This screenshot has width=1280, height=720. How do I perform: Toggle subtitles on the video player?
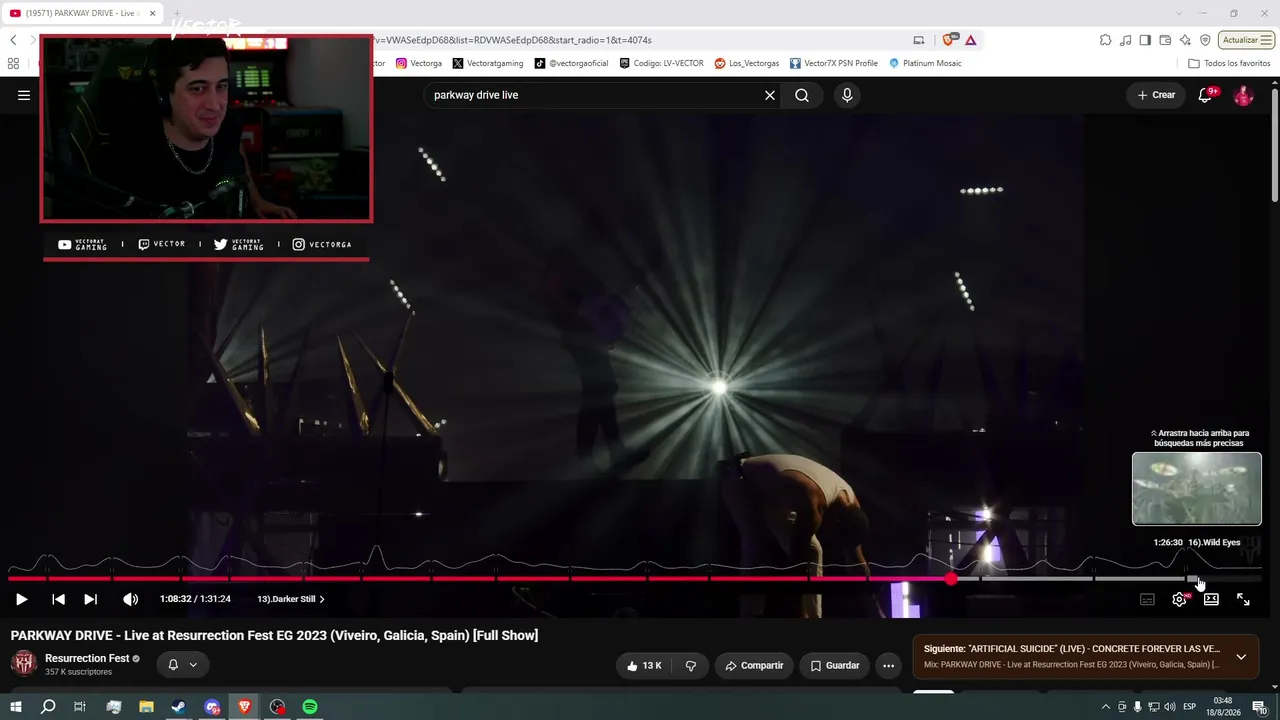[x=1147, y=599]
